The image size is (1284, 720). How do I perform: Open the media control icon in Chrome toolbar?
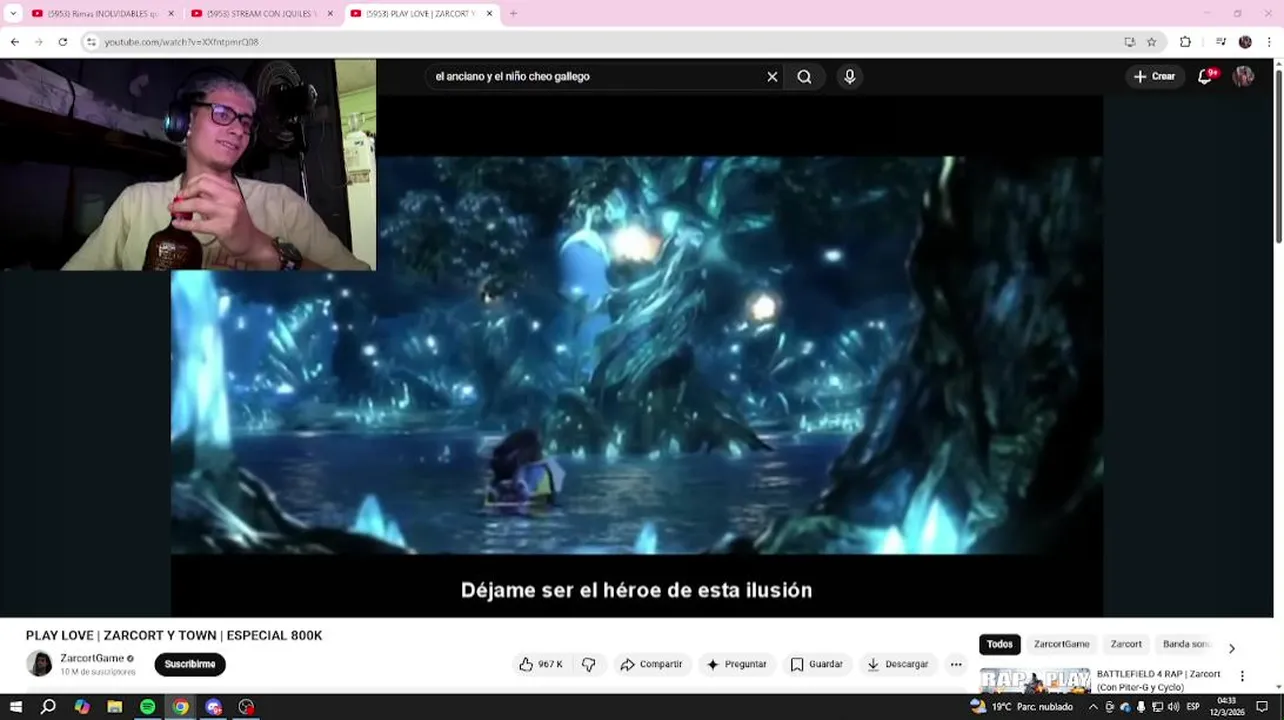click(x=1220, y=42)
